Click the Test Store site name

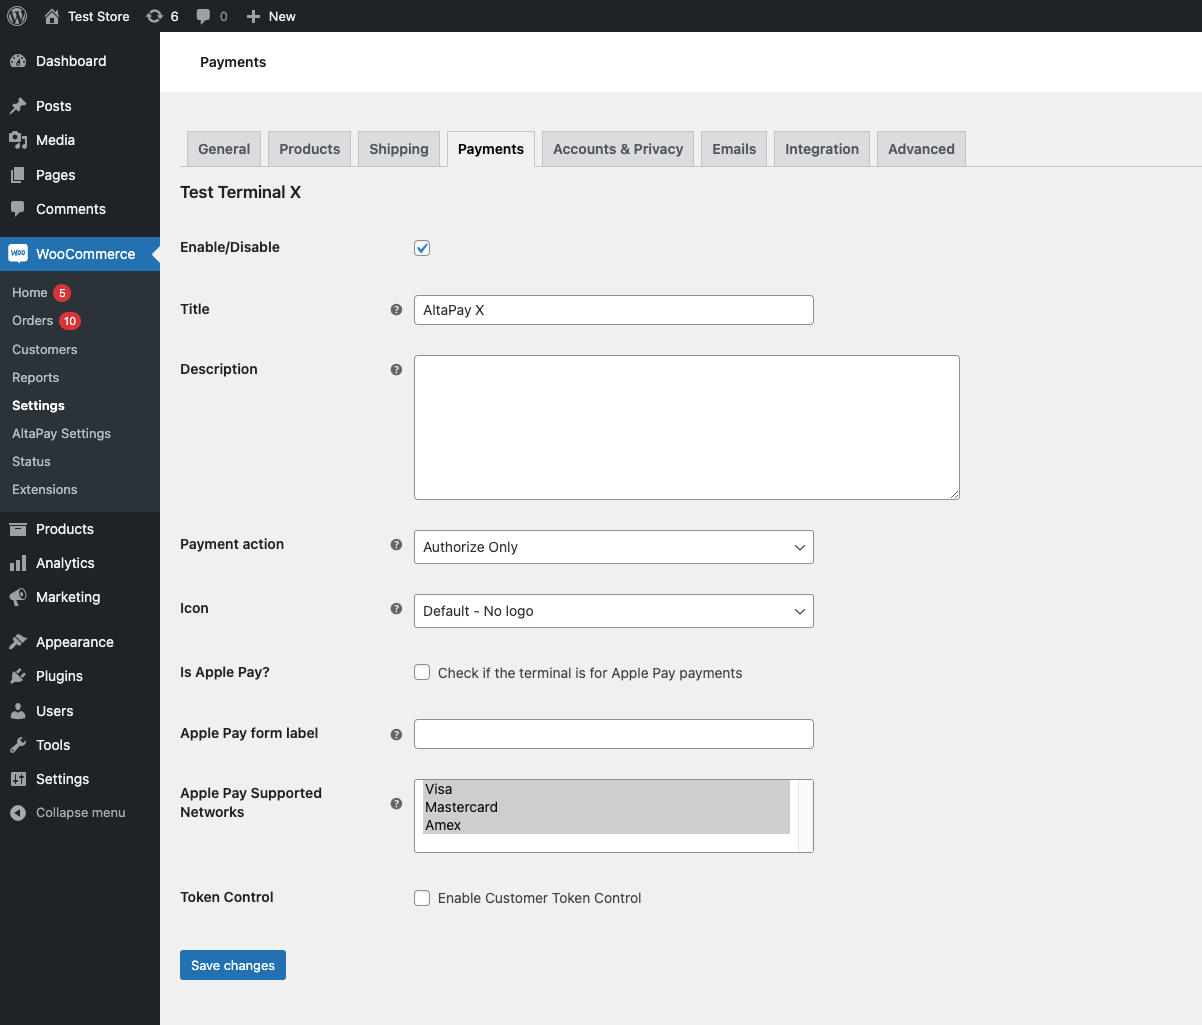[x=99, y=16]
